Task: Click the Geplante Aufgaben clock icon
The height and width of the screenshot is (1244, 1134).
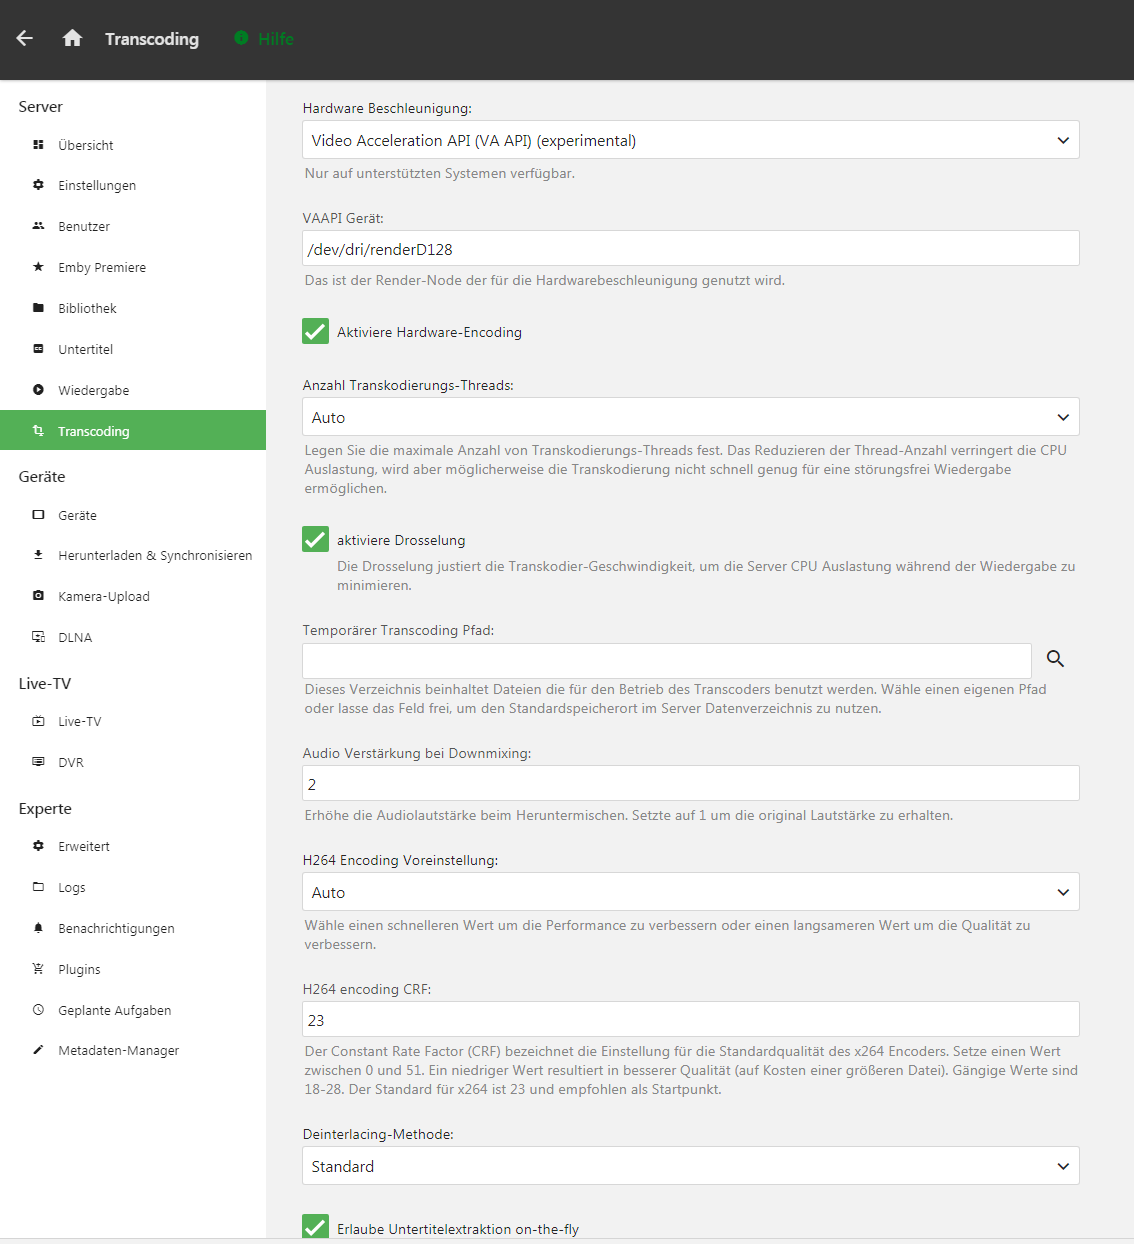Action: [x=38, y=1010]
